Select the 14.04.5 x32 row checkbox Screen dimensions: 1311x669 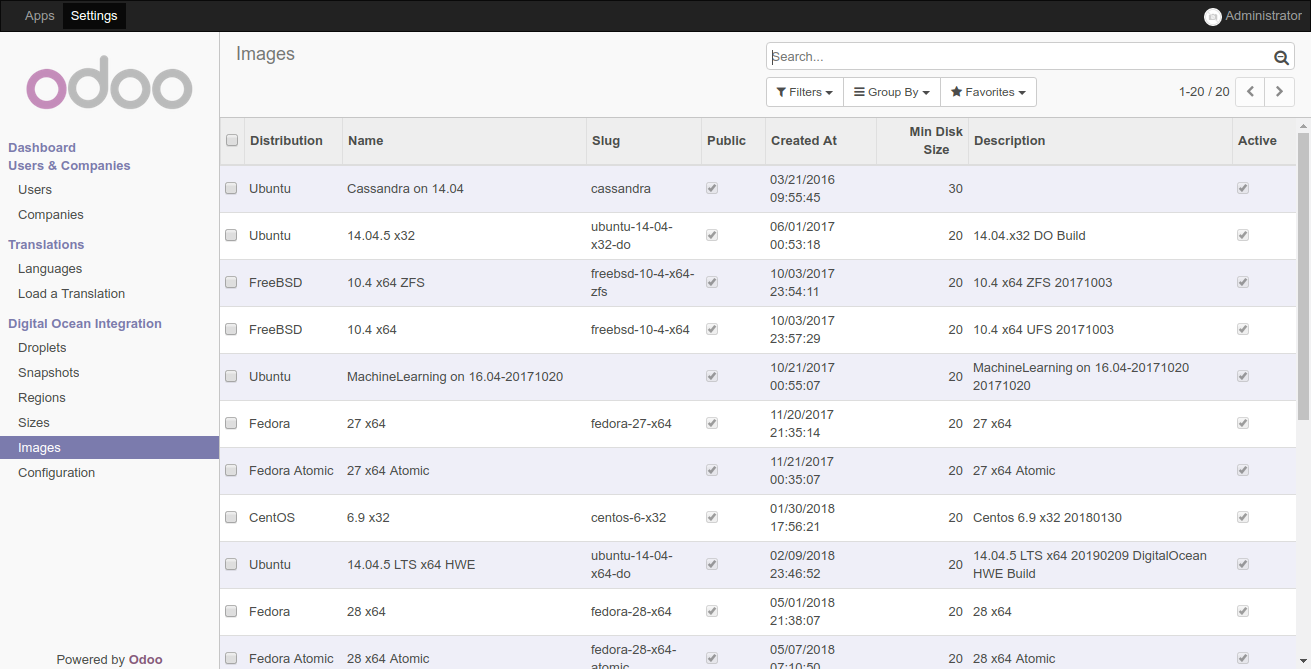tap(231, 235)
